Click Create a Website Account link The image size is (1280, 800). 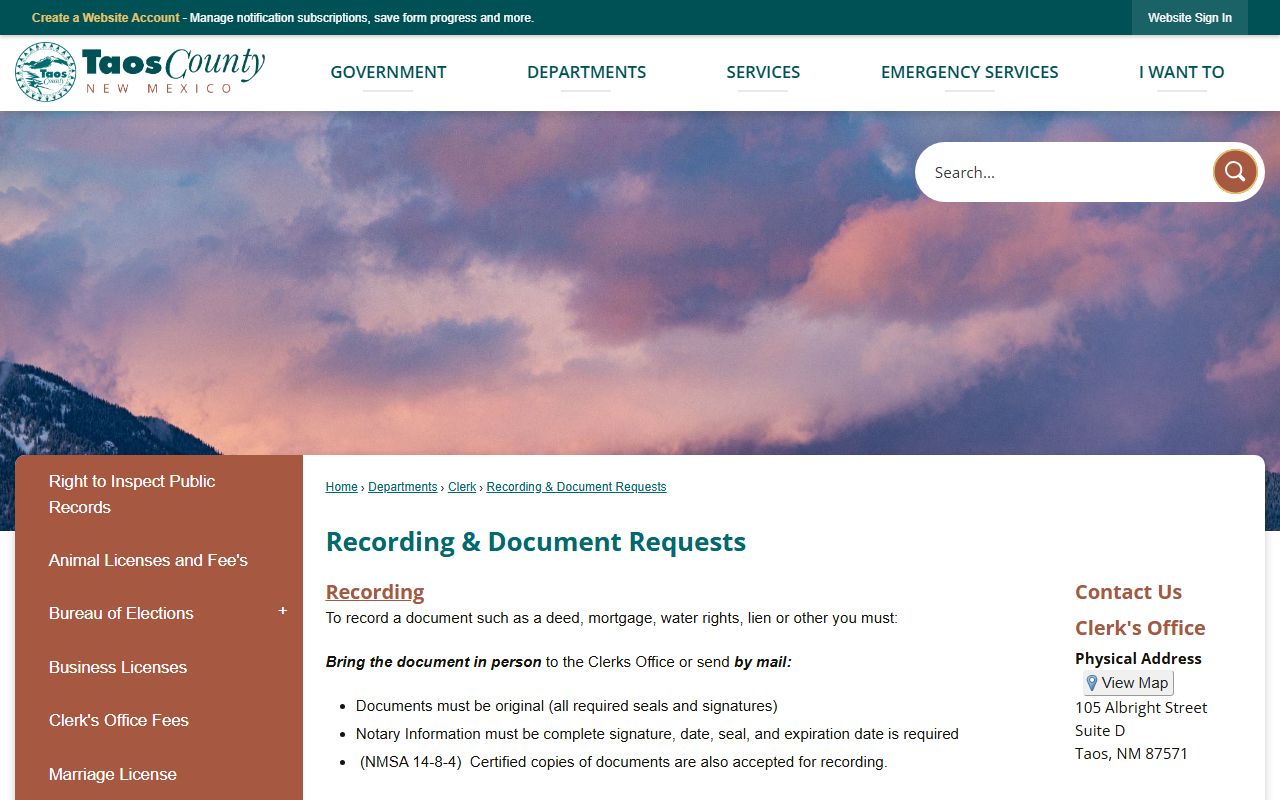point(106,18)
